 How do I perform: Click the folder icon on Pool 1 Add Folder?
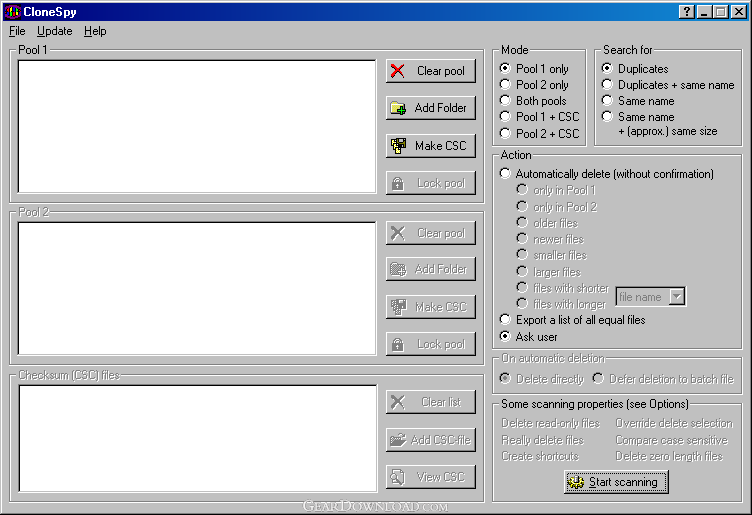398,108
